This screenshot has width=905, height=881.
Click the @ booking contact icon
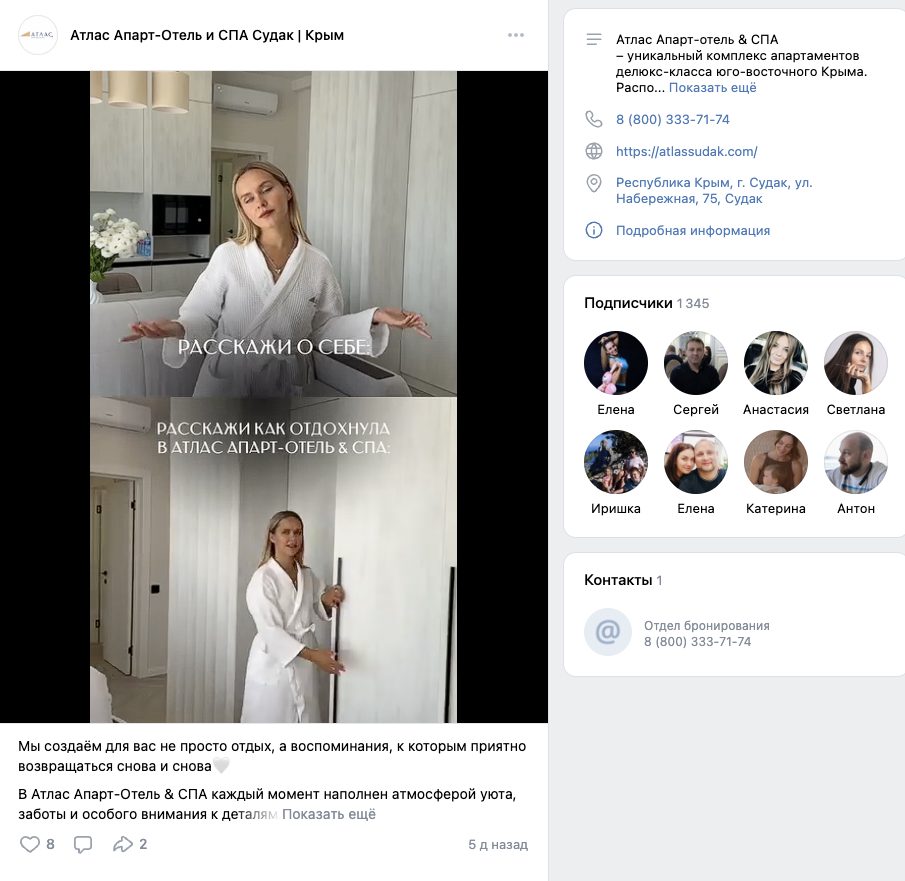[608, 632]
